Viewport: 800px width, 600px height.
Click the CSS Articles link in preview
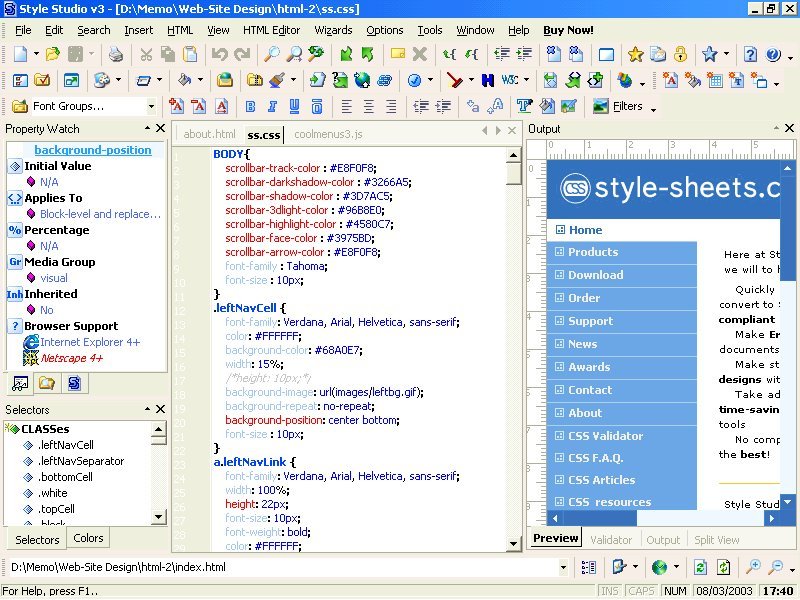click(602, 480)
